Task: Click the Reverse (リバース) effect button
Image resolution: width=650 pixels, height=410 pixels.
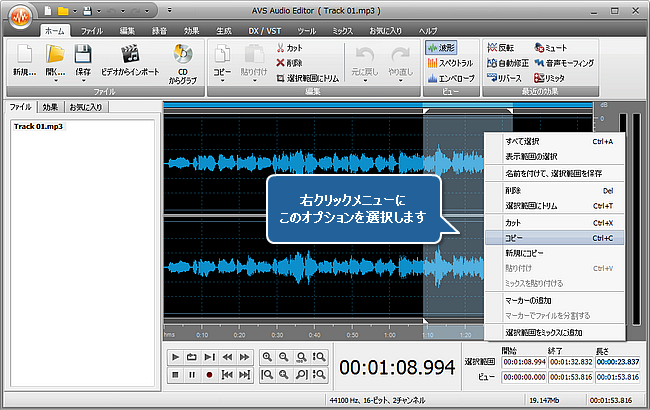Action: [507, 77]
